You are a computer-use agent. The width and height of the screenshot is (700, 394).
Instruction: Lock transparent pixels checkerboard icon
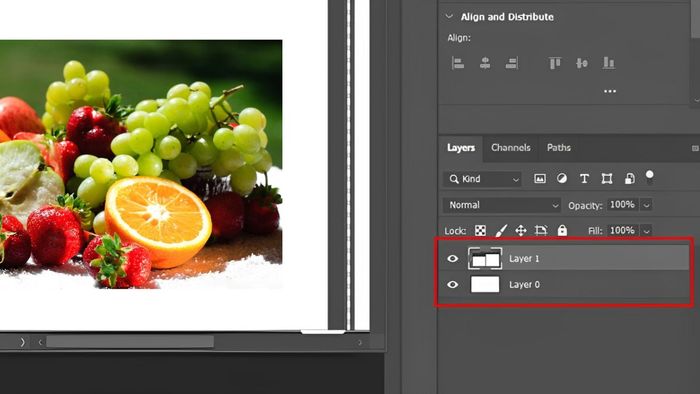[x=480, y=230]
